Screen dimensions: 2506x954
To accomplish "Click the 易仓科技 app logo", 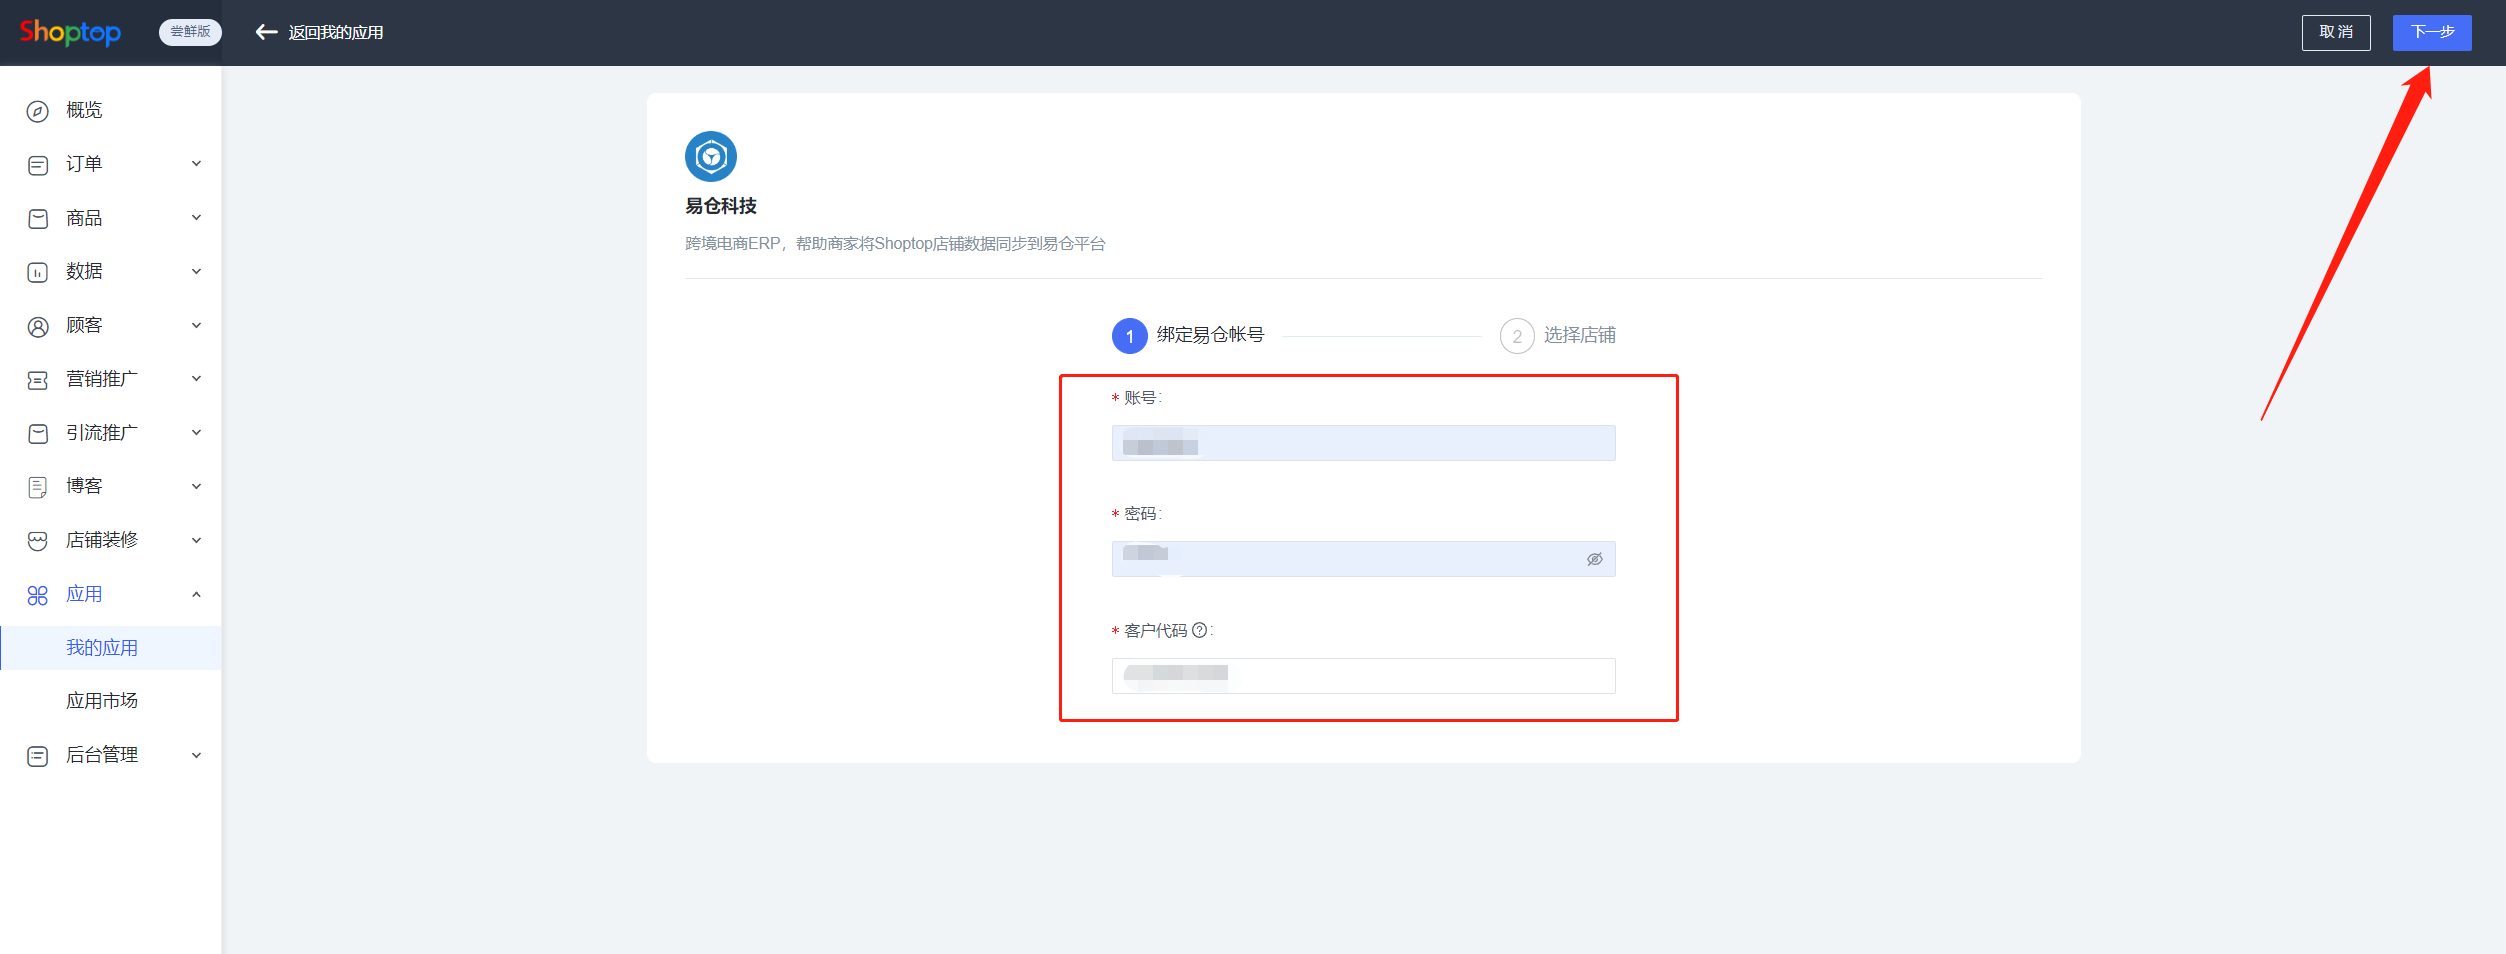I will (x=711, y=156).
